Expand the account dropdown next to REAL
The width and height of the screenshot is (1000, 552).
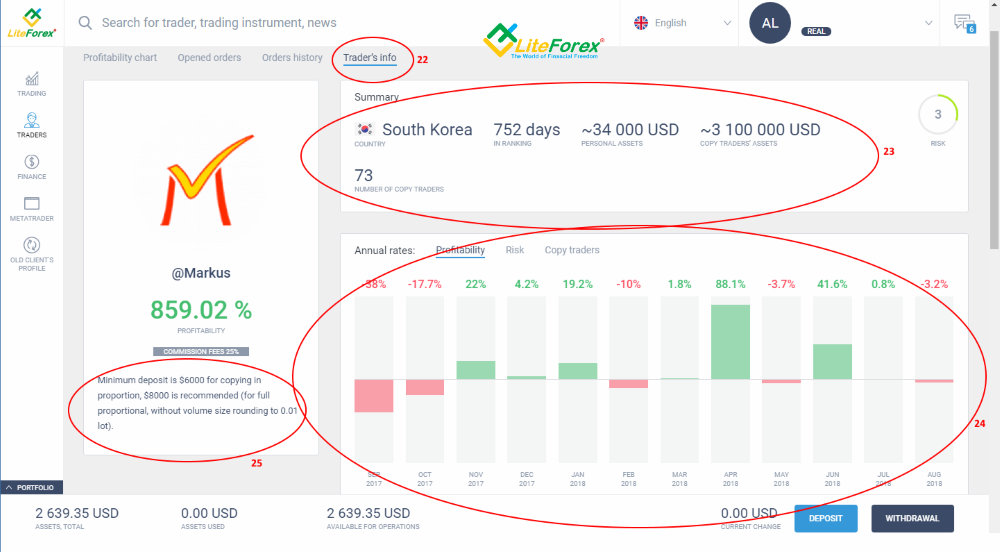point(928,23)
